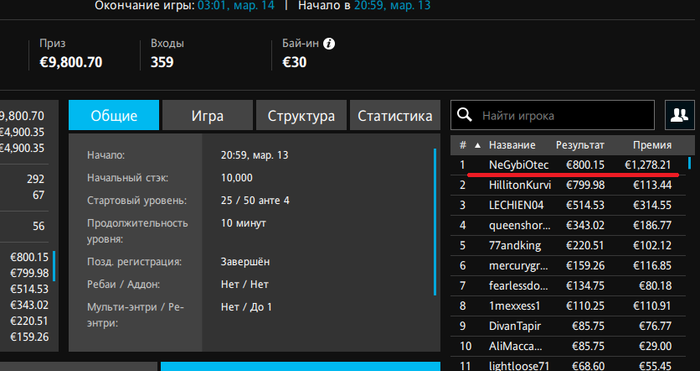Screen dimensions: 700x371
Task: Click the level duration 10 минут
Action: tap(243, 223)
